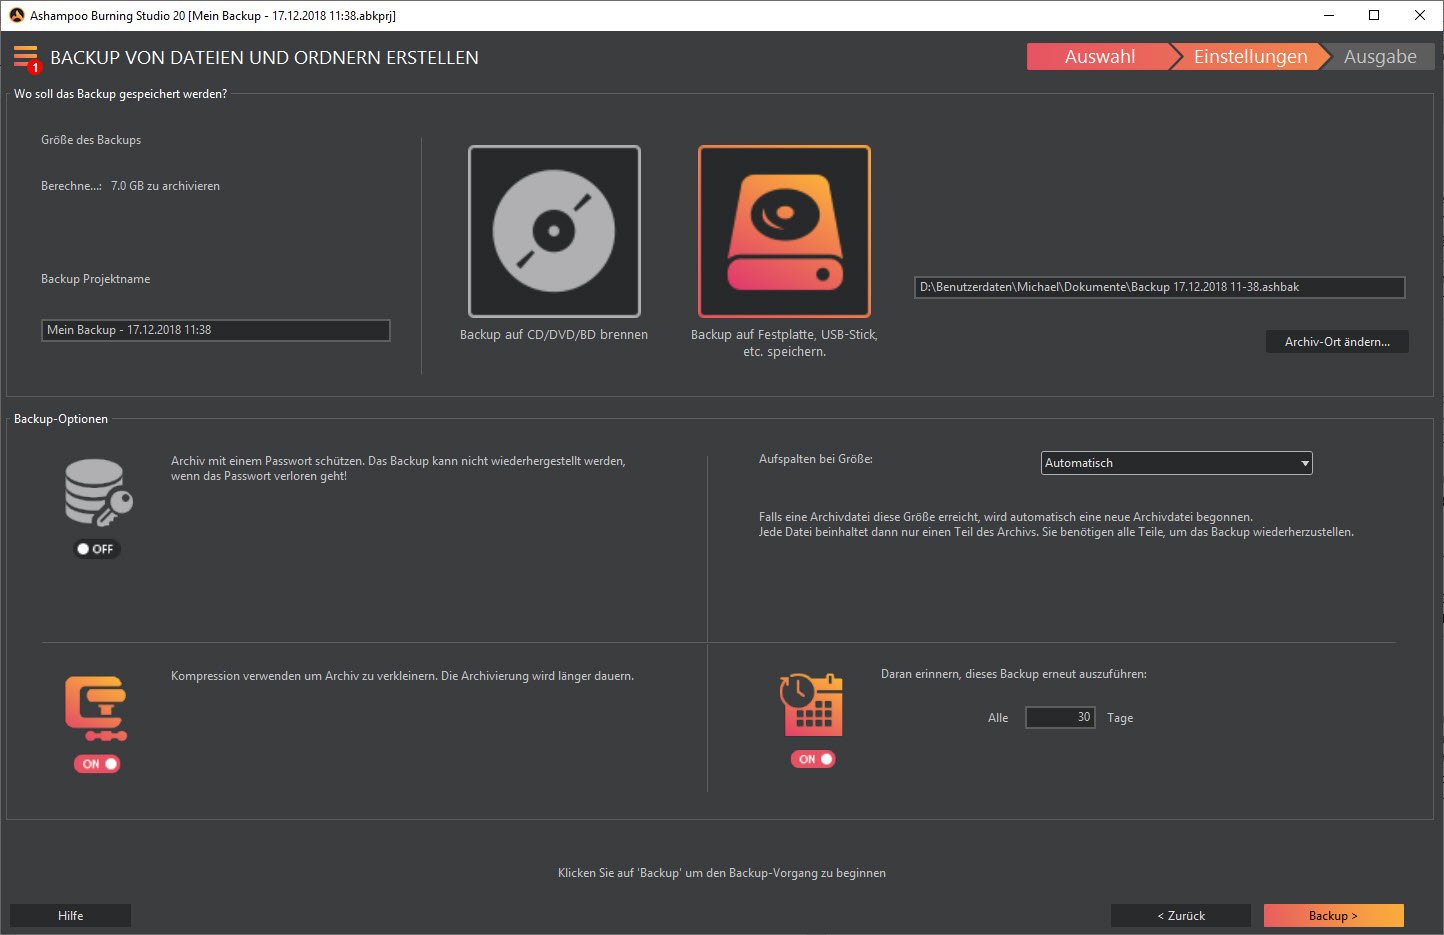
Task: Enable the password protection OFF toggle
Action: (x=96, y=549)
